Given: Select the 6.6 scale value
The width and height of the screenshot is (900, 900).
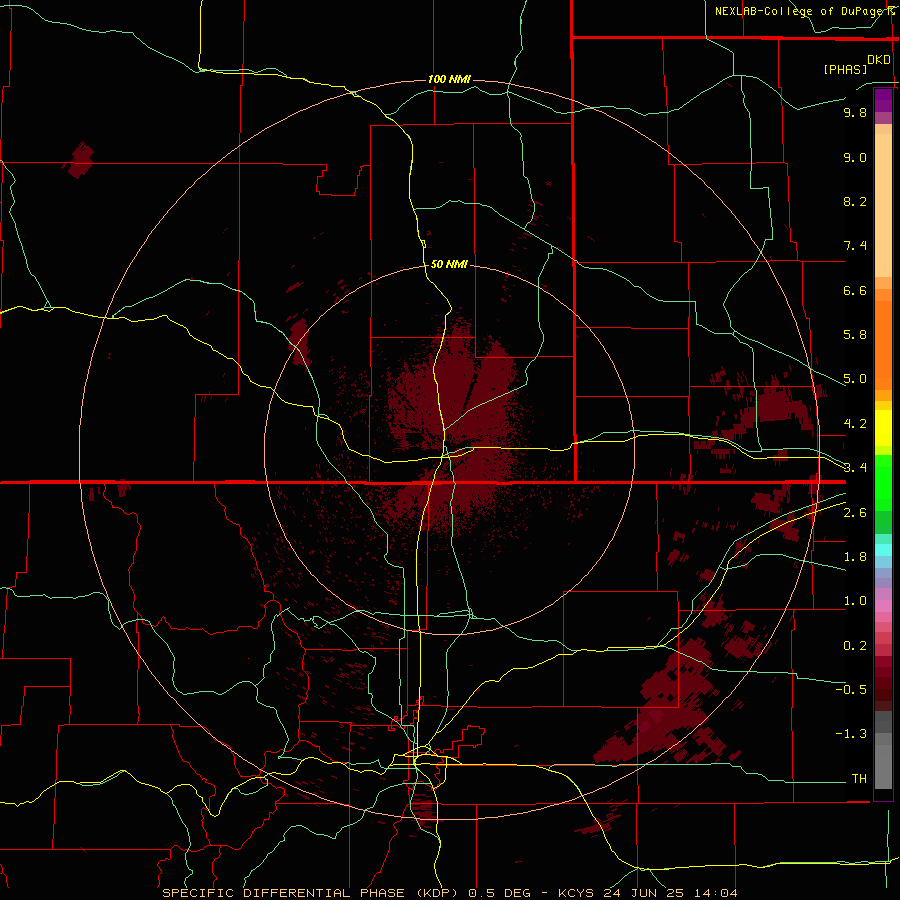Looking at the screenshot, I should (x=855, y=290).
